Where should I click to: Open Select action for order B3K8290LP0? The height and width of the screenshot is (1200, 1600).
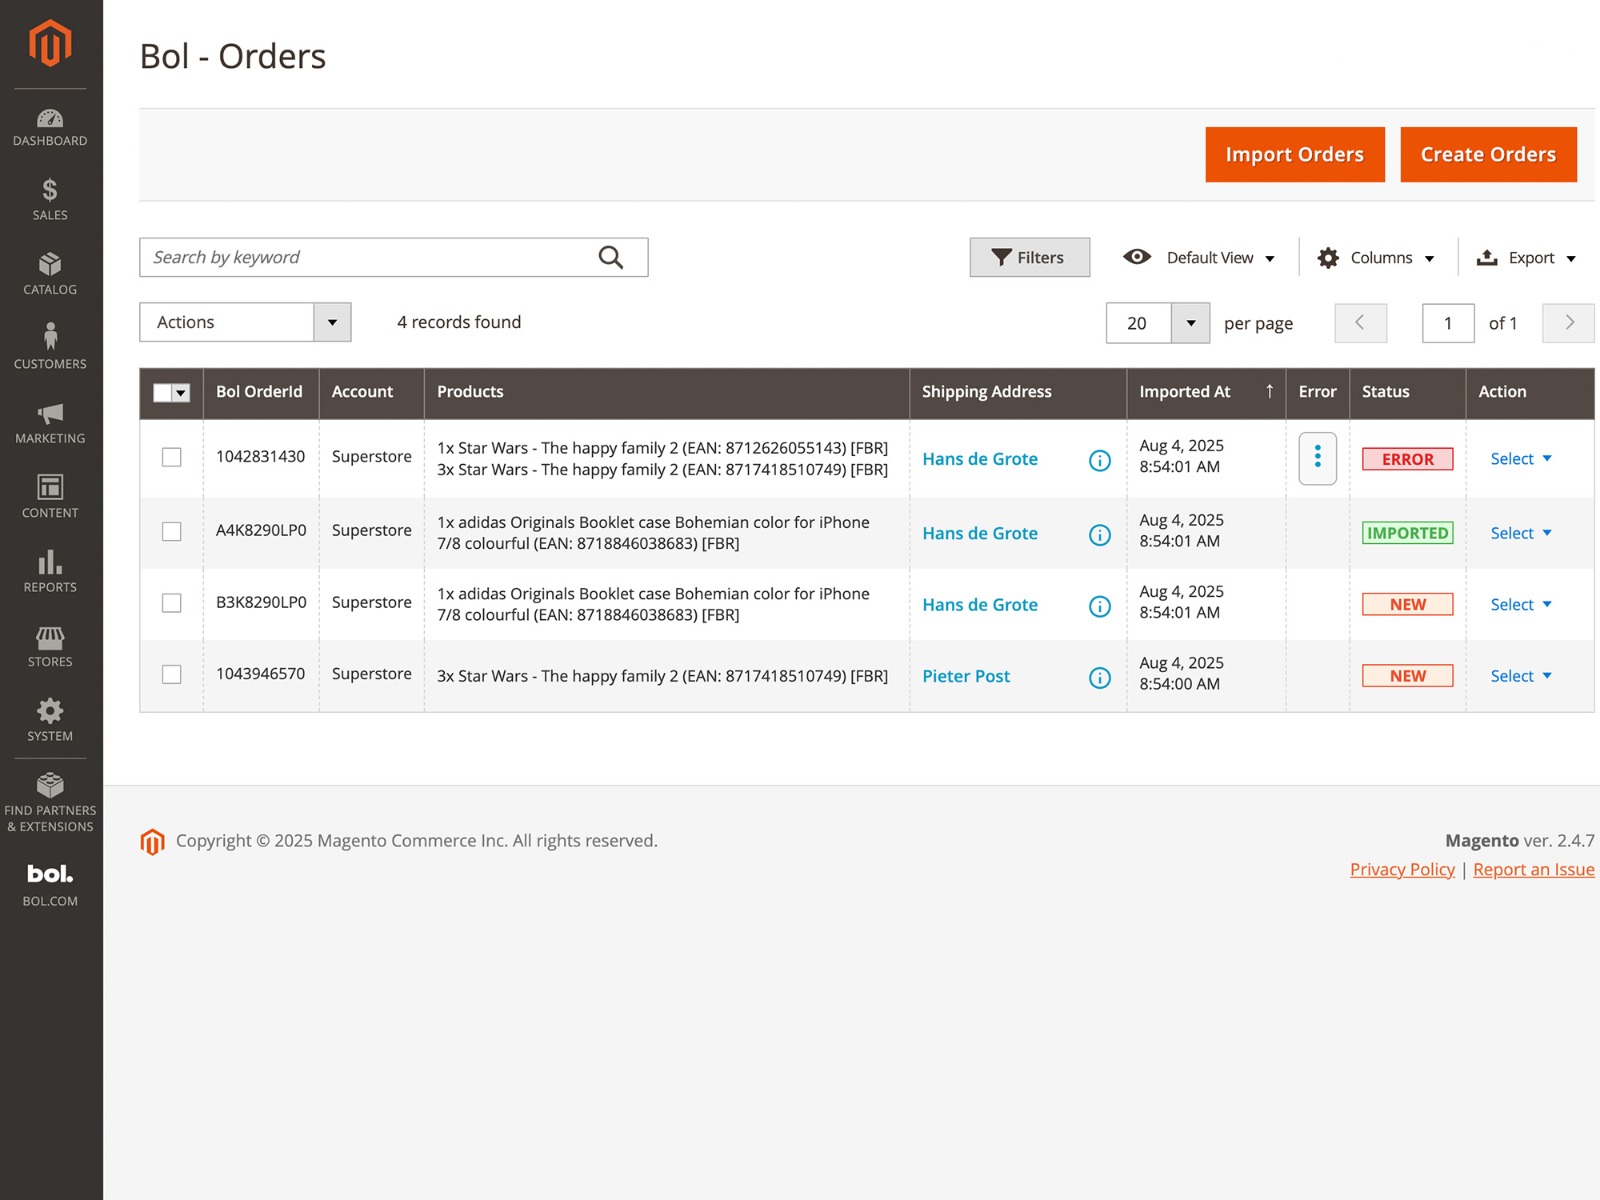coord(1521,604)
